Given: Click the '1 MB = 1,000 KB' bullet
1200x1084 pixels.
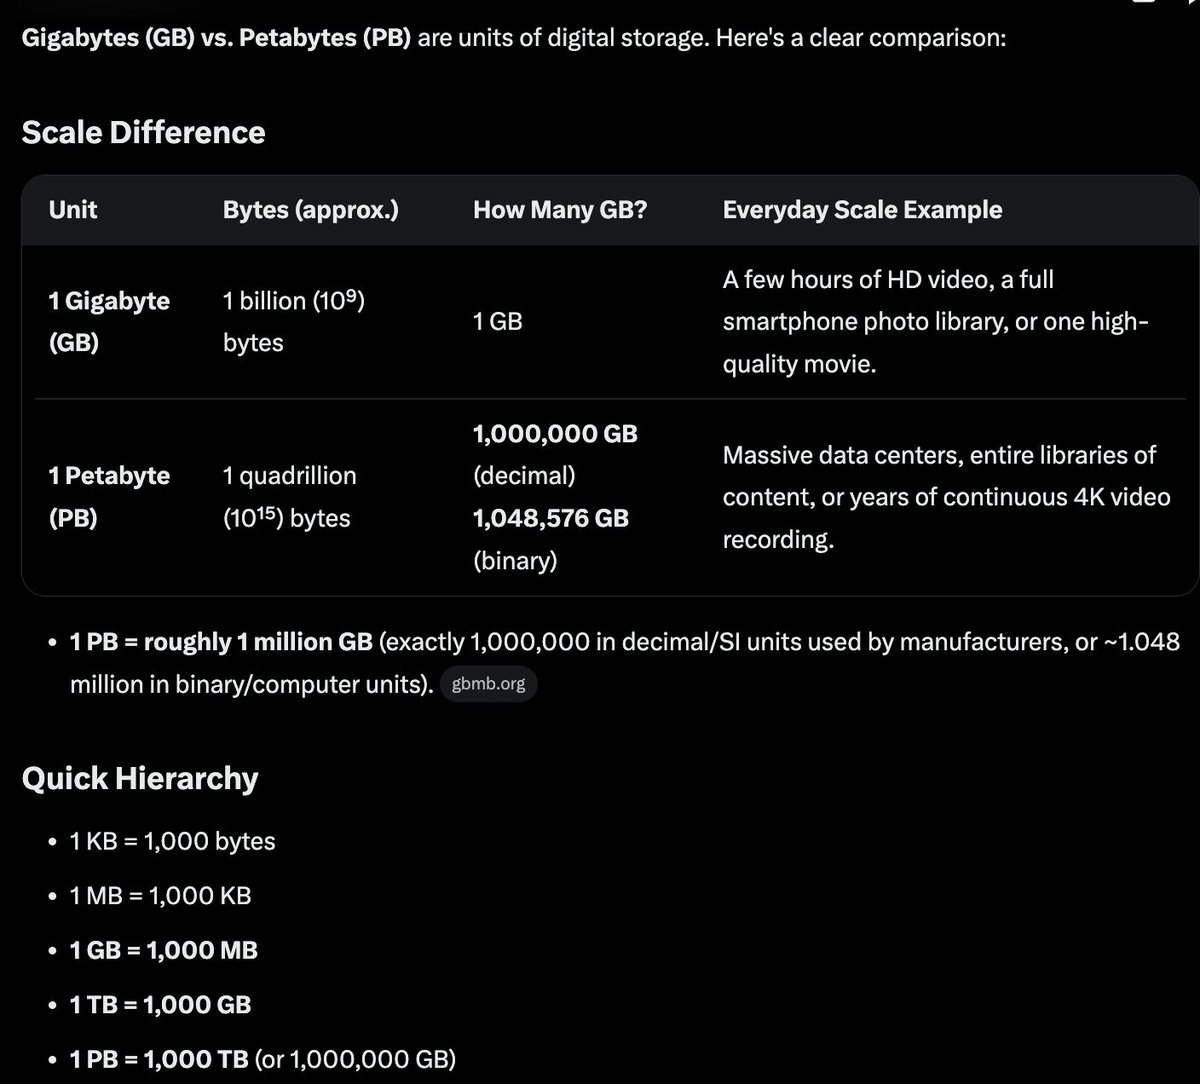Looking at the screenshot, I should tap(160, 895).
